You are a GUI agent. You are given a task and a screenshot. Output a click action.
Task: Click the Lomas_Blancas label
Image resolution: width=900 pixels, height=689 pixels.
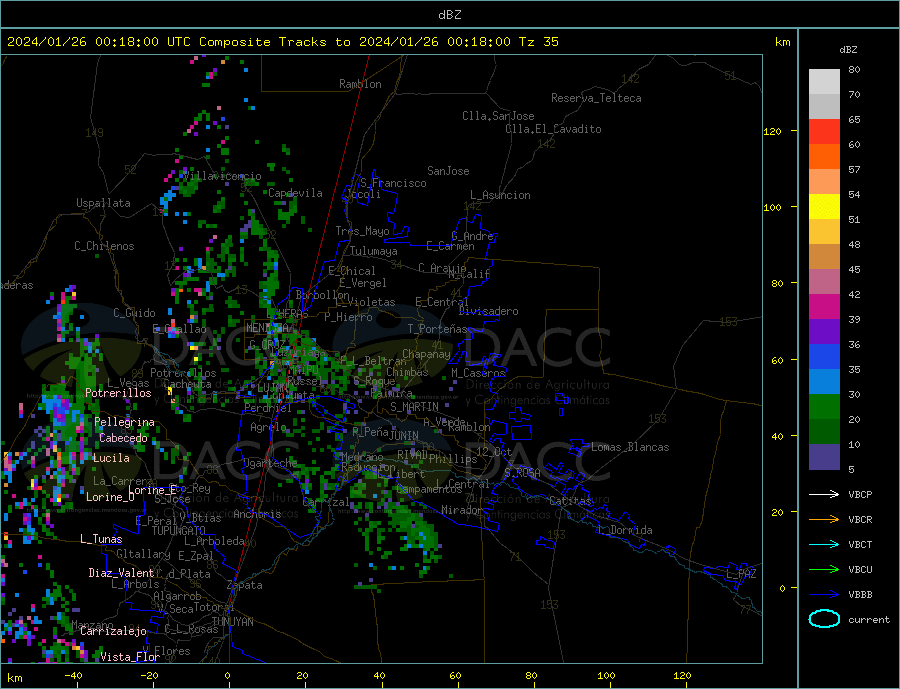coord(630,447)
